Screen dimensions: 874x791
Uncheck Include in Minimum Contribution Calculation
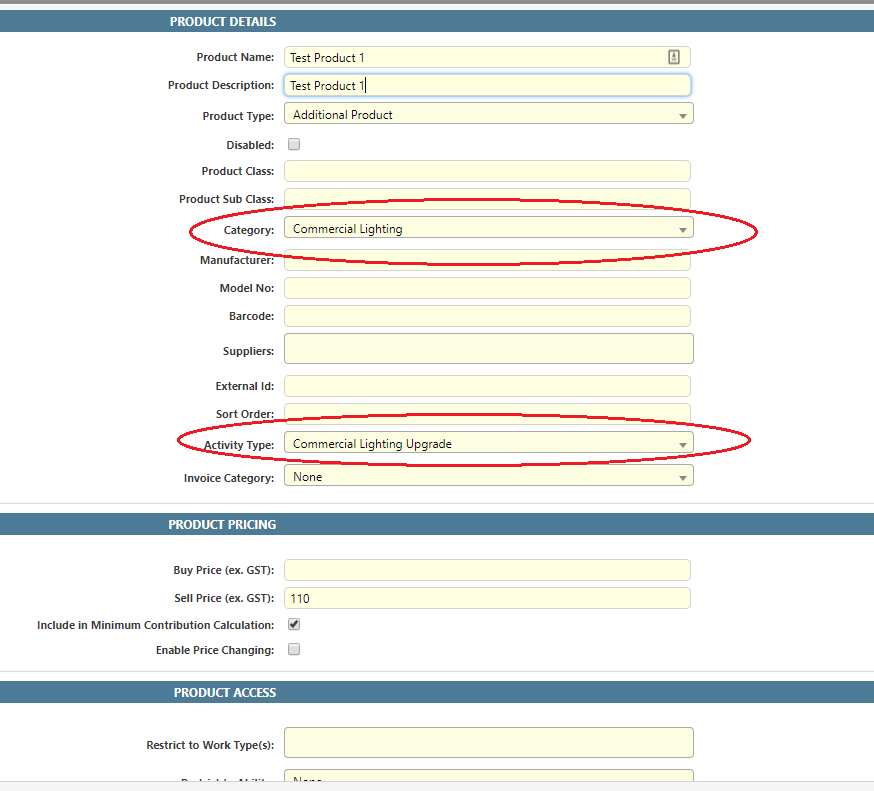(x=294, y=624)
